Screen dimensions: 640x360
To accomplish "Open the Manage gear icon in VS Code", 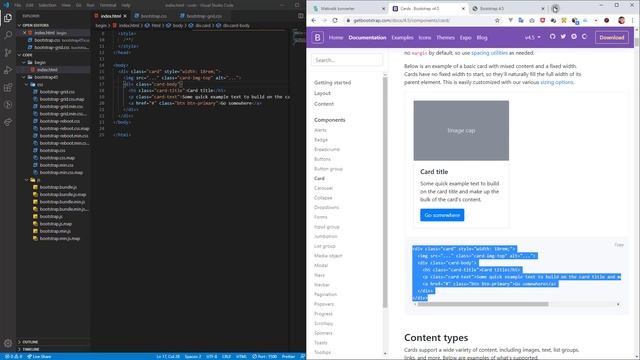I will pyautogui.click(x=8, y=343).
